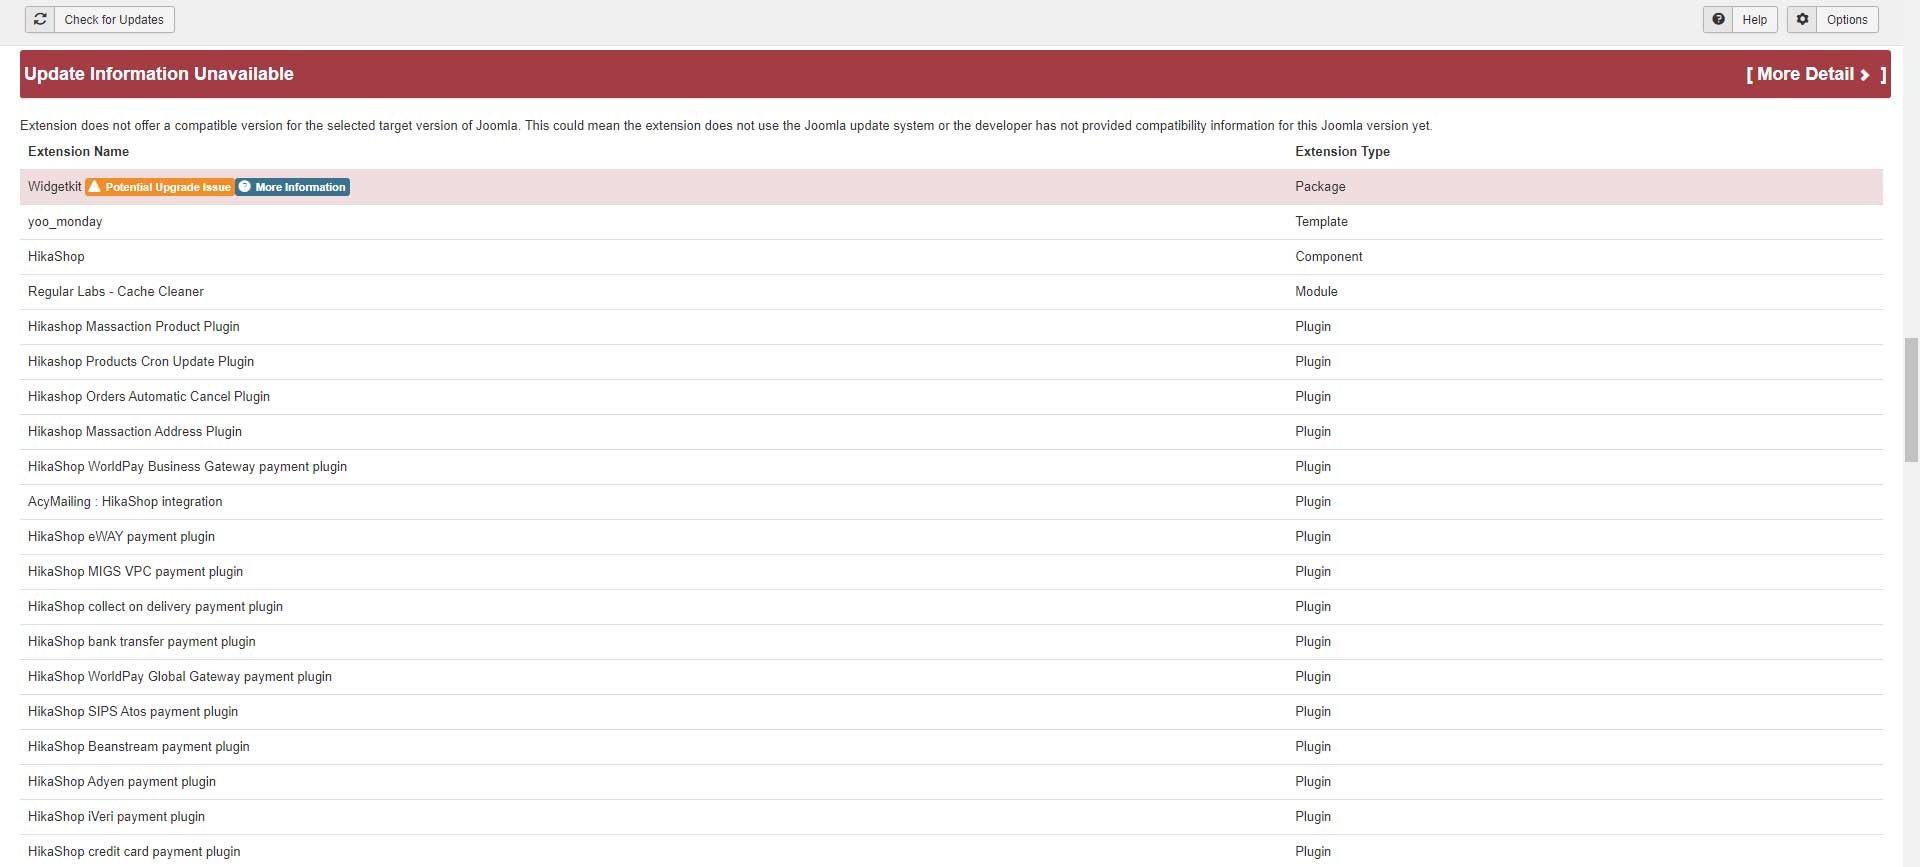Click the More Information badge for Widgetkit
The image size is (1920, 867).
pyautogui.click(x=292, y=187)
